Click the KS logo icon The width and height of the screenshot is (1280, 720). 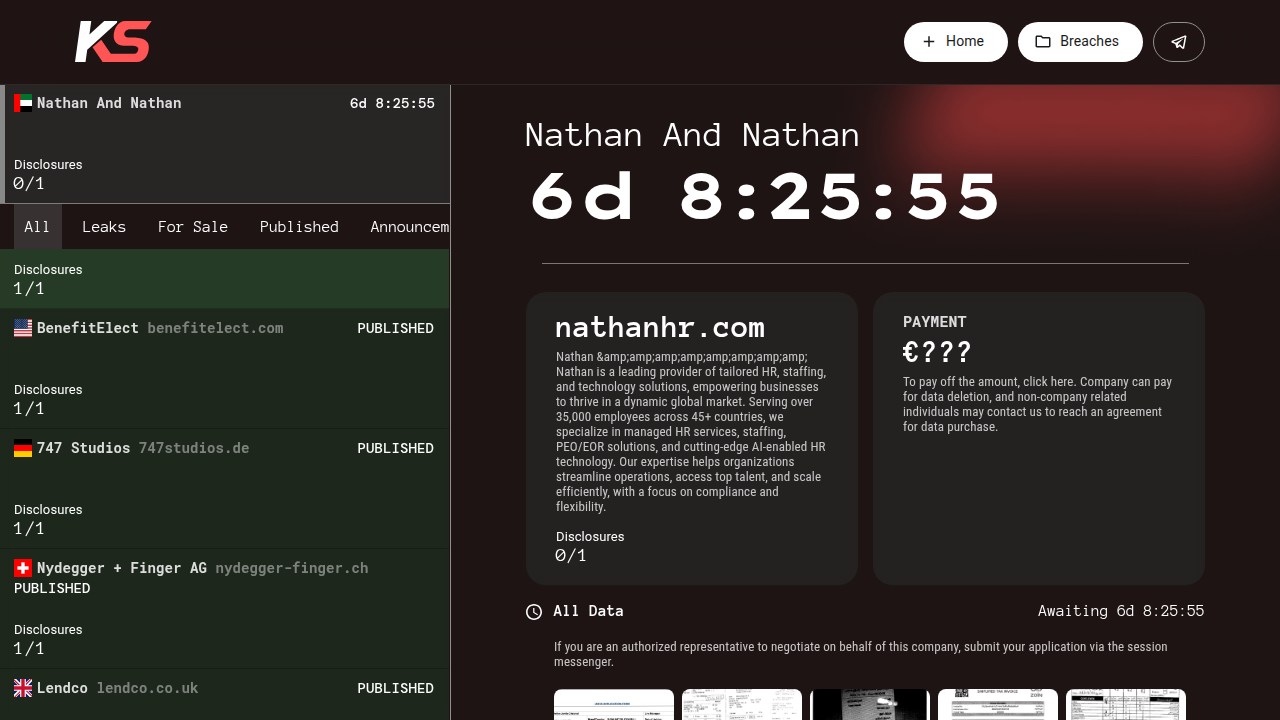click(113, 42)
